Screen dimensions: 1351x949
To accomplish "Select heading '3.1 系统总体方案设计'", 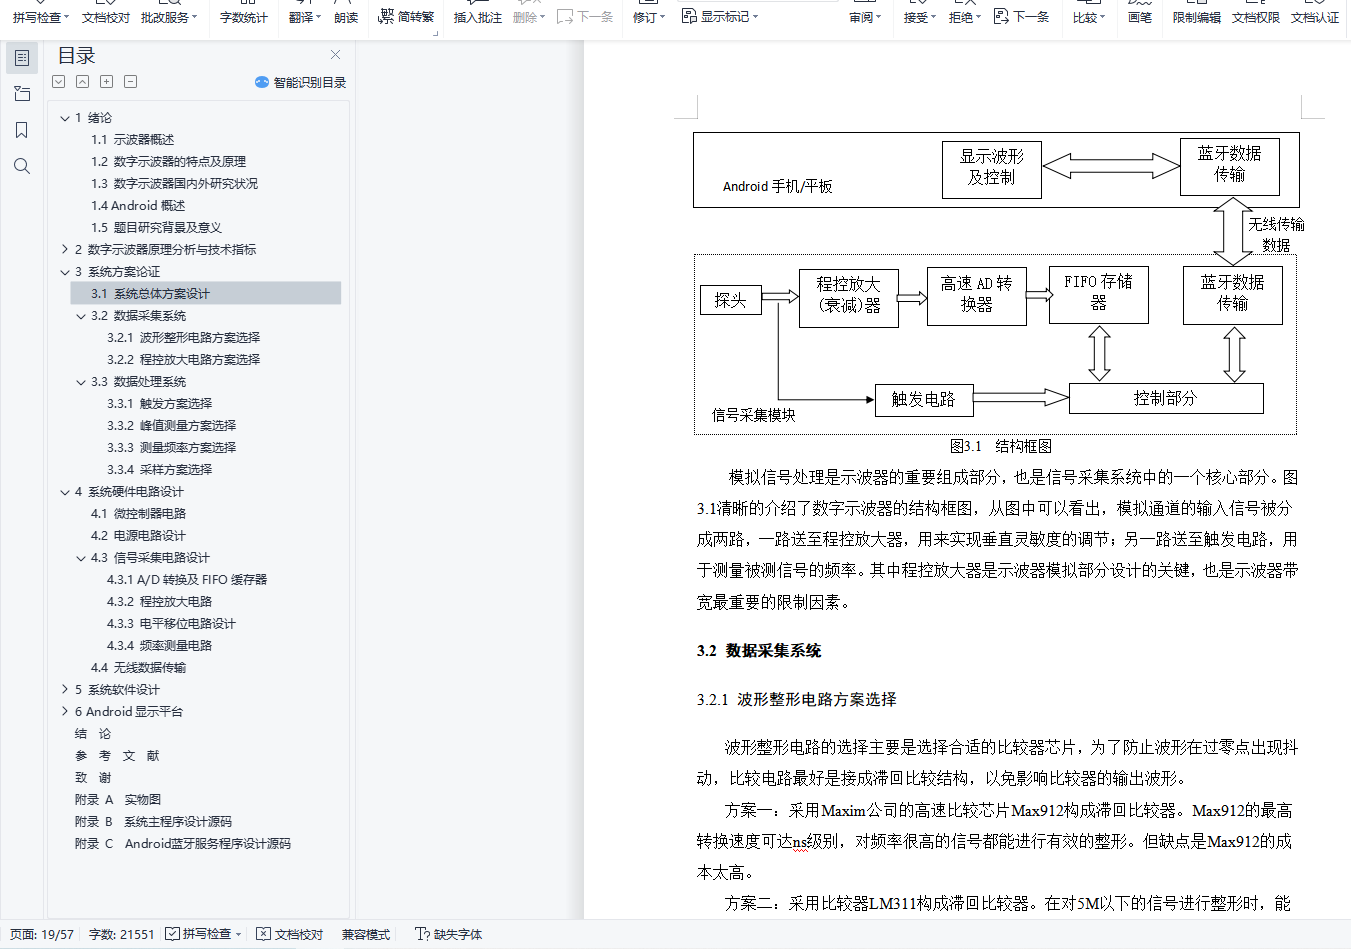I will 206,294.
